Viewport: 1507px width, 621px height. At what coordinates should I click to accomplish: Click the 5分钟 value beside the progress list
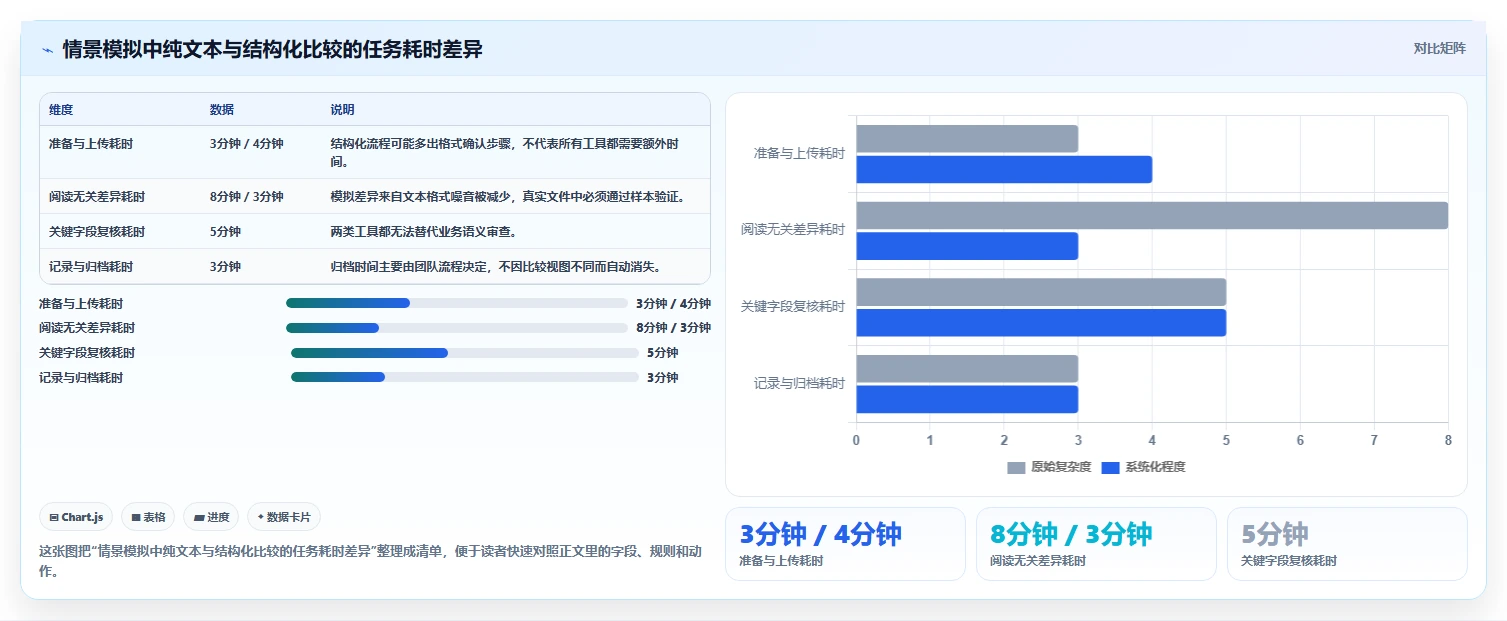pyautogui.click(x=662, y=353)
